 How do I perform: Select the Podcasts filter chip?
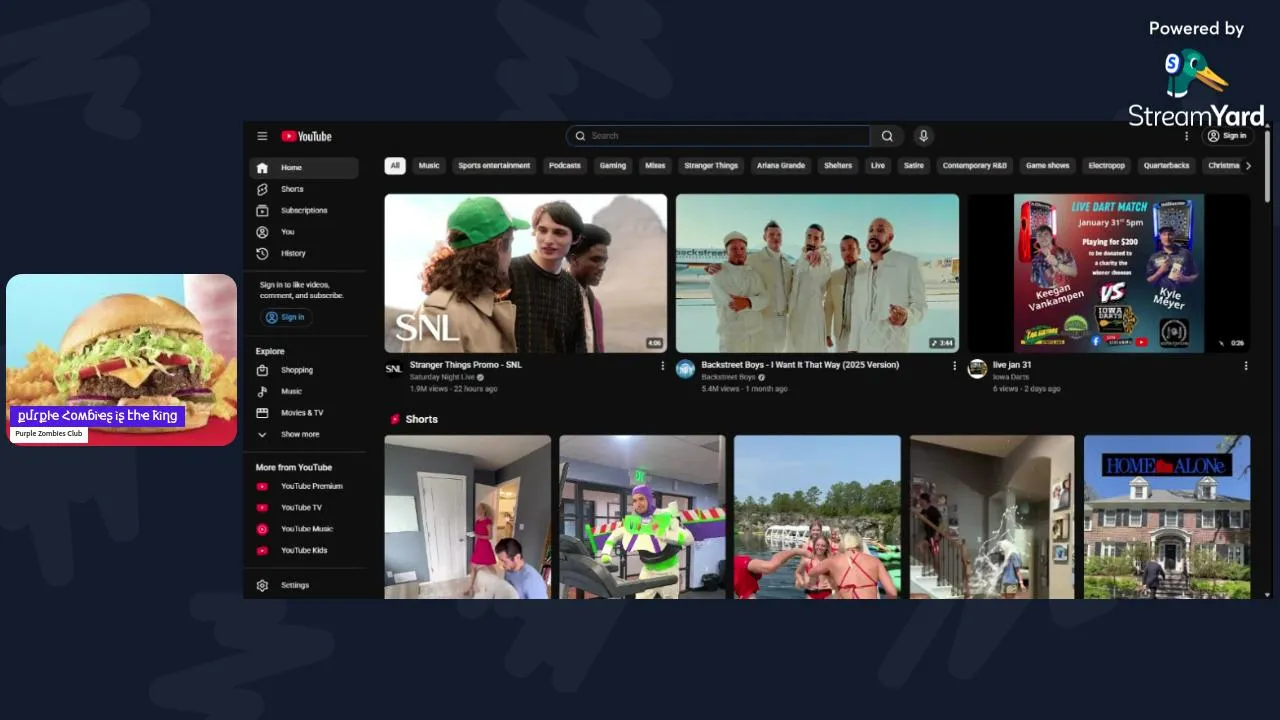[565, 166]
